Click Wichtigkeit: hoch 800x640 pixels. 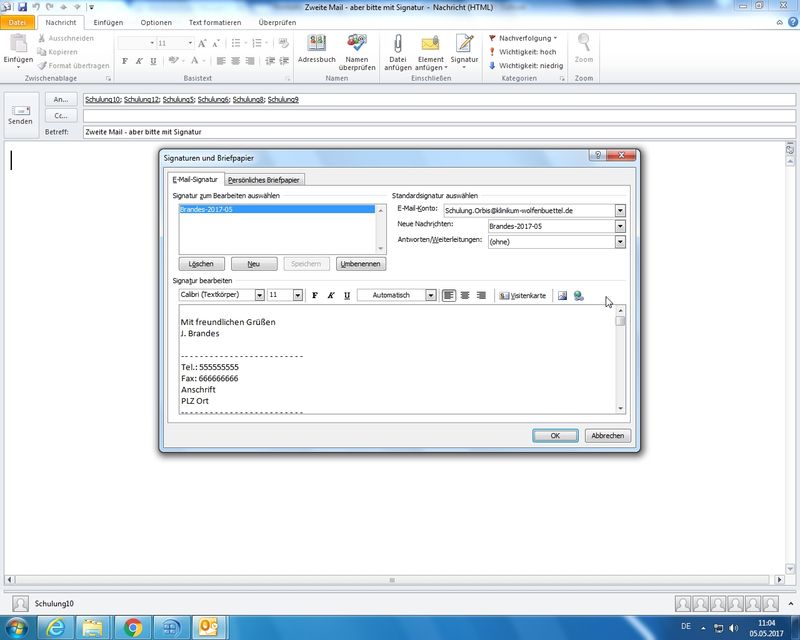522,52
